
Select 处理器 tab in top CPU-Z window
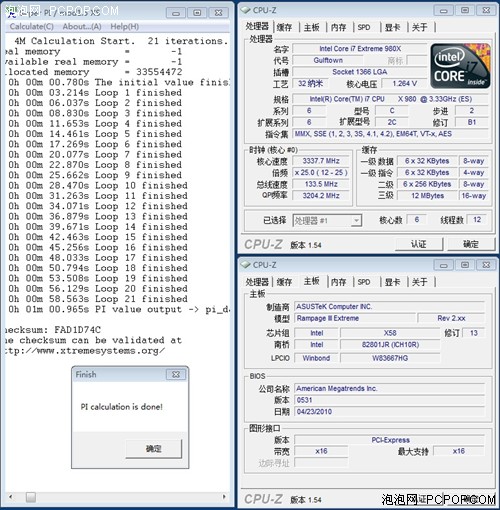click(x=257, y=27)
